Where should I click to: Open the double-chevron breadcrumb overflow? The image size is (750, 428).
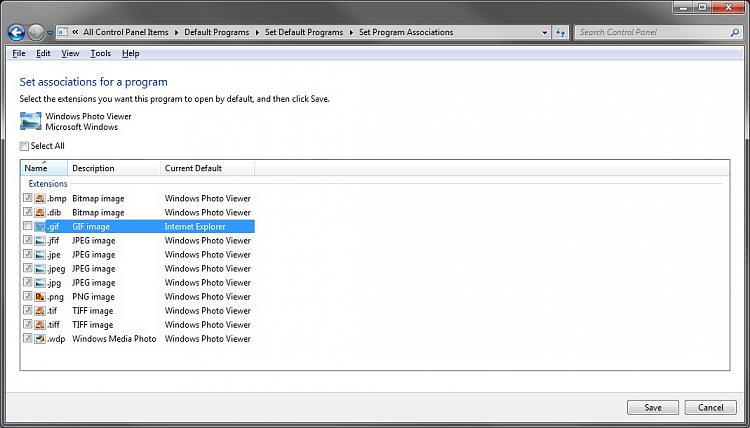click(76, 32)
